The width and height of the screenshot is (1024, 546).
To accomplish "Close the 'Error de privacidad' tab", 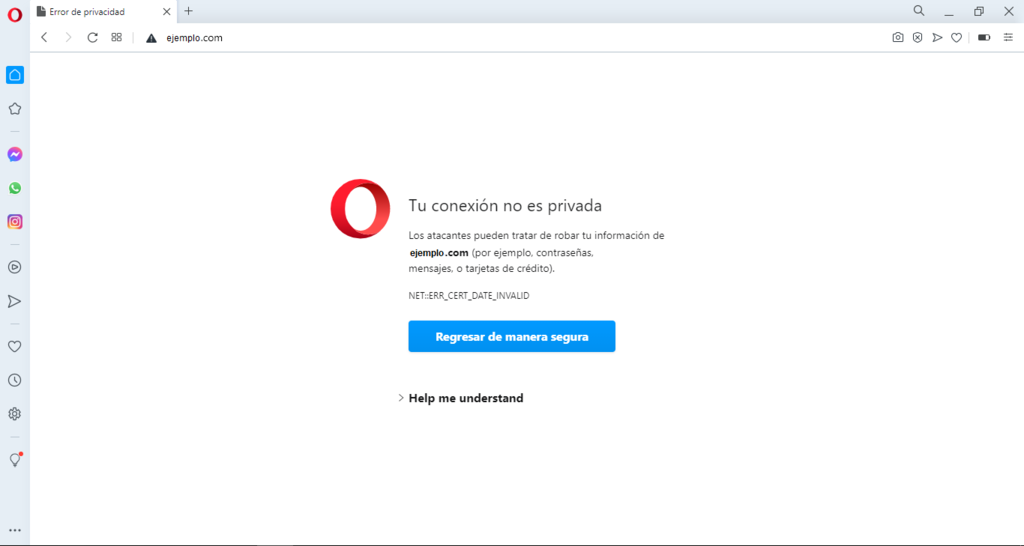I will [x=167, y=12].
